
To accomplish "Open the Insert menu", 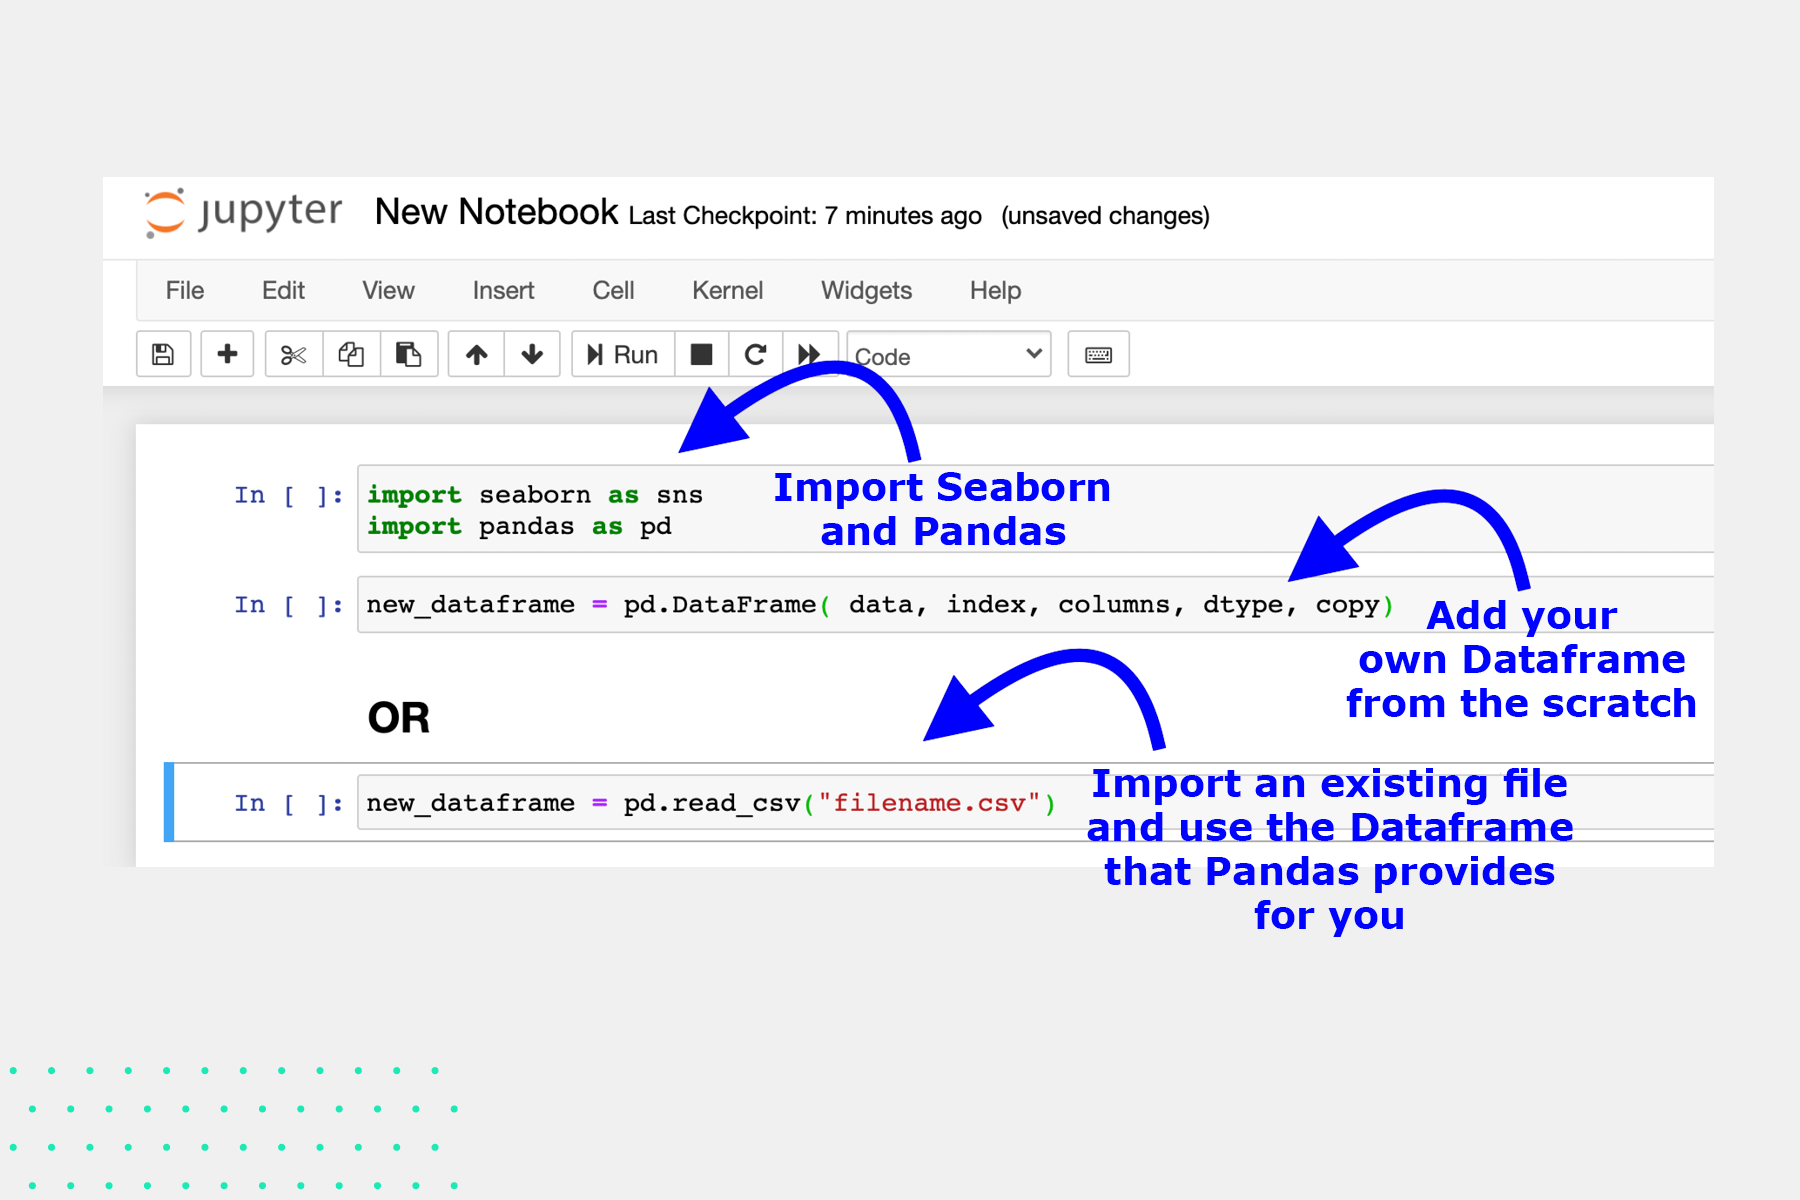I will click(503, 290).
